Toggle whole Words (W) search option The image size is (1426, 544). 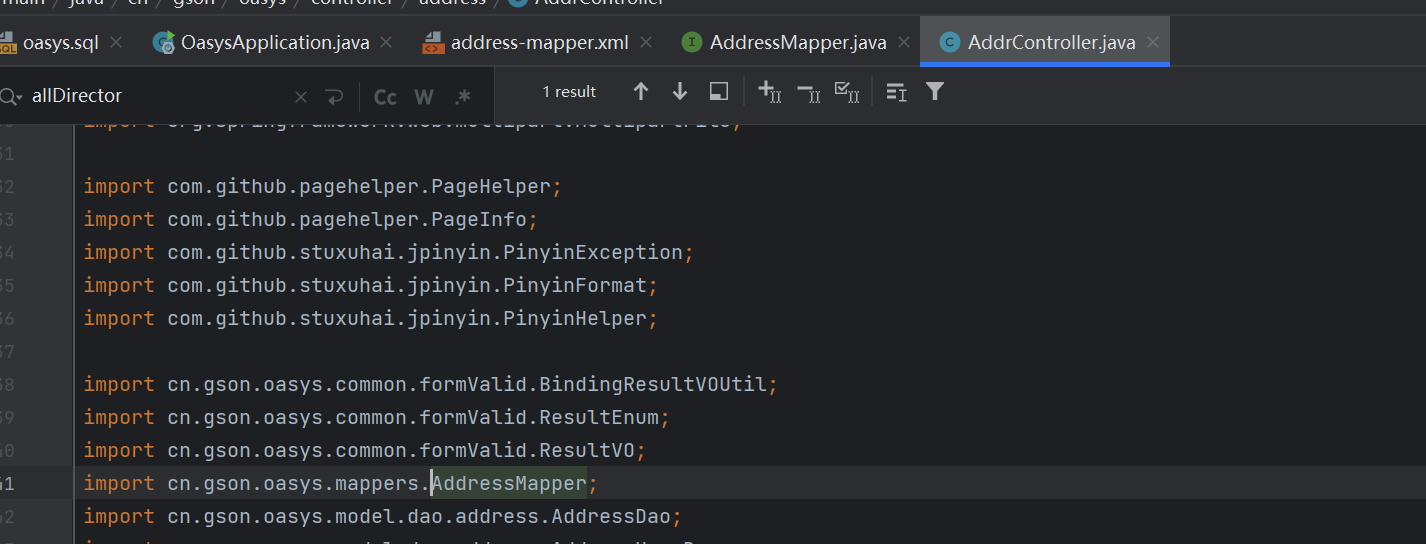tap(424, 97)
